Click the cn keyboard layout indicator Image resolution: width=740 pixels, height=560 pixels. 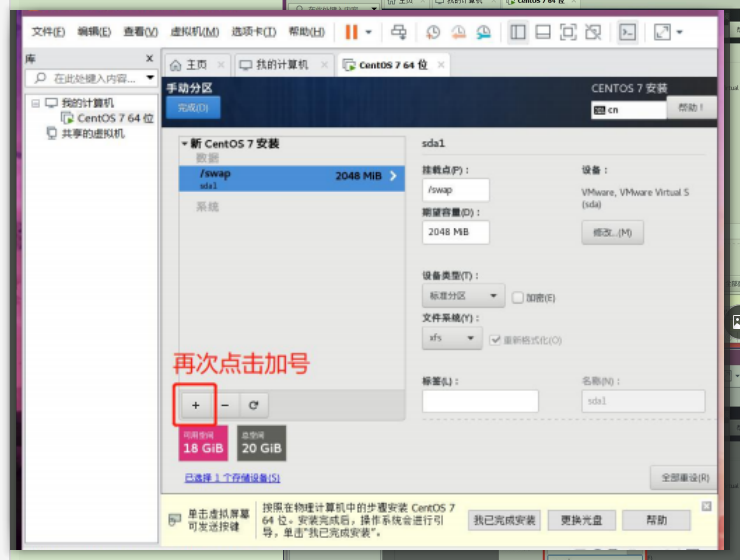point(628,110)
